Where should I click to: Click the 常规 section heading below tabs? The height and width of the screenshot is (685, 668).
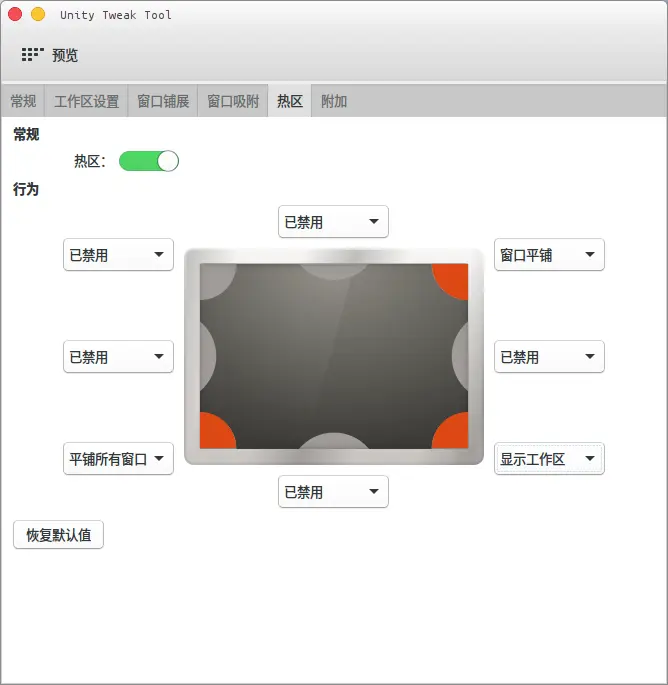(26, 134)
